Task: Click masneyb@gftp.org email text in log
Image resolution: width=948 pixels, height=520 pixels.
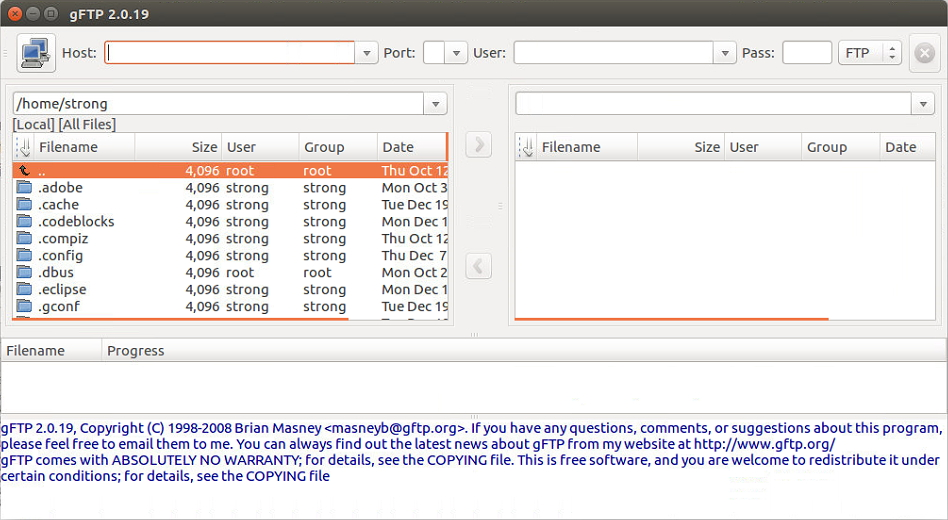Action: (395, 428)
